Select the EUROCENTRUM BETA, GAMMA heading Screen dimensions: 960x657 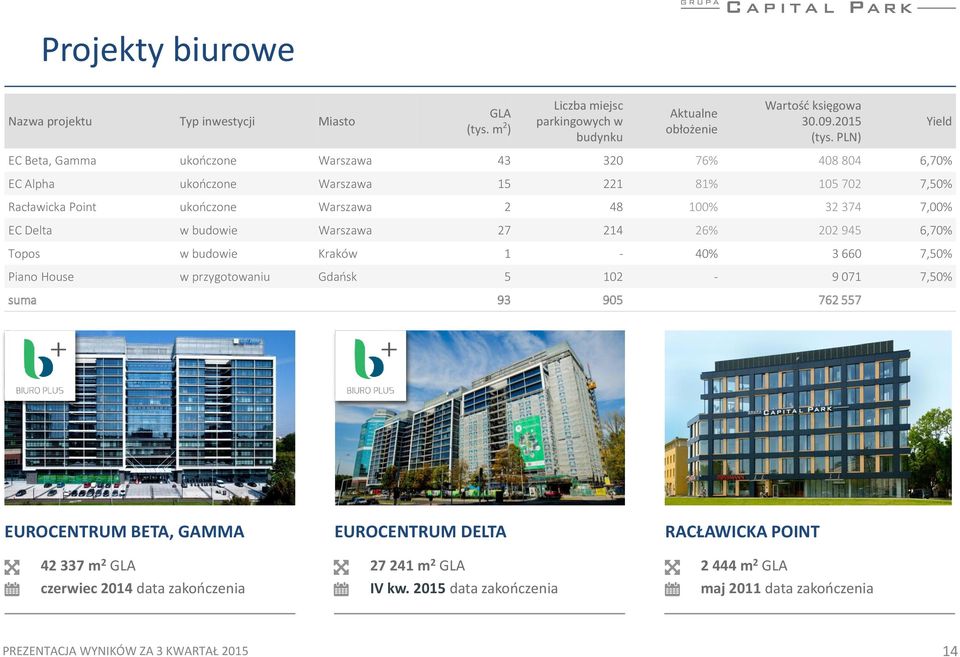[124, 531]
